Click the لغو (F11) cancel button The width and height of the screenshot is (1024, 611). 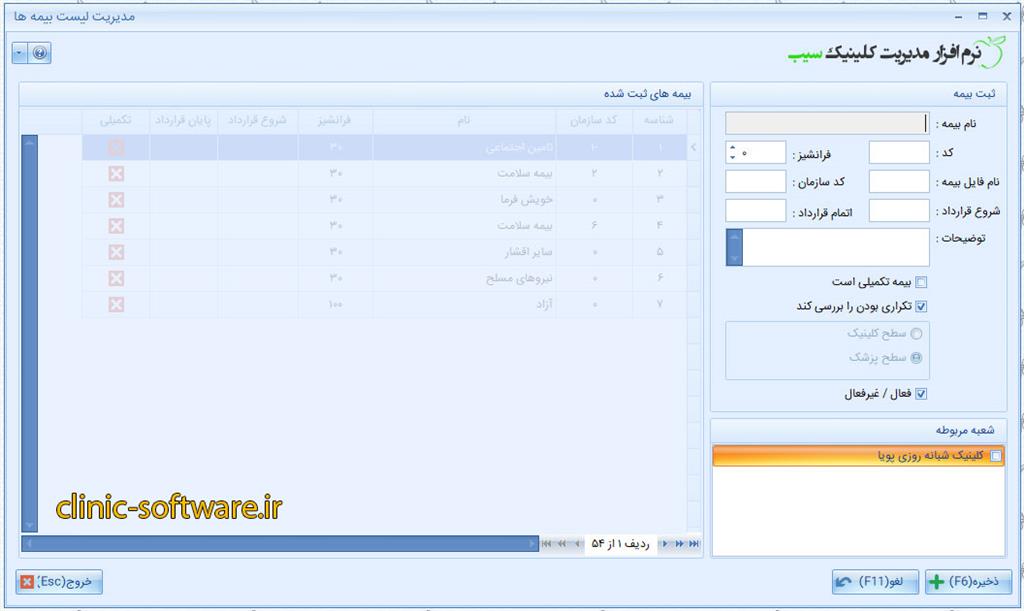pos(874,582)
